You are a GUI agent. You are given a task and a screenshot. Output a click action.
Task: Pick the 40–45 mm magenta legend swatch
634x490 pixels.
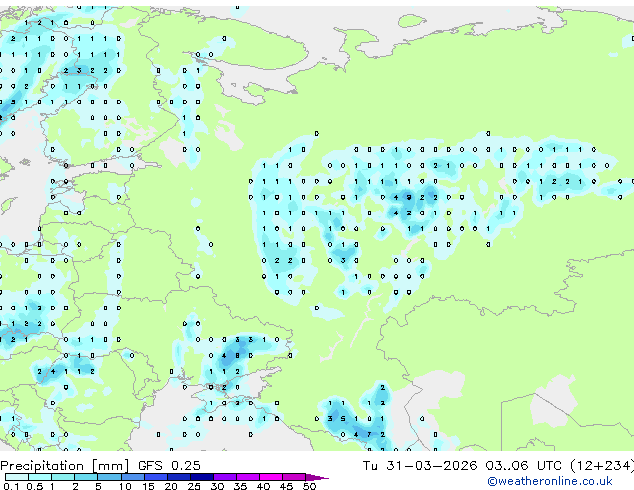tap(271, 477)
